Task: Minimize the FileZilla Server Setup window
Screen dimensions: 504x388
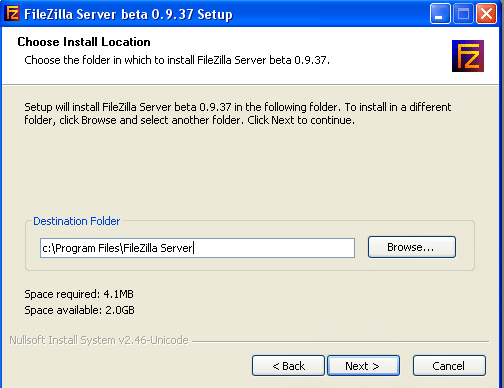Action: tap(440, 14)
